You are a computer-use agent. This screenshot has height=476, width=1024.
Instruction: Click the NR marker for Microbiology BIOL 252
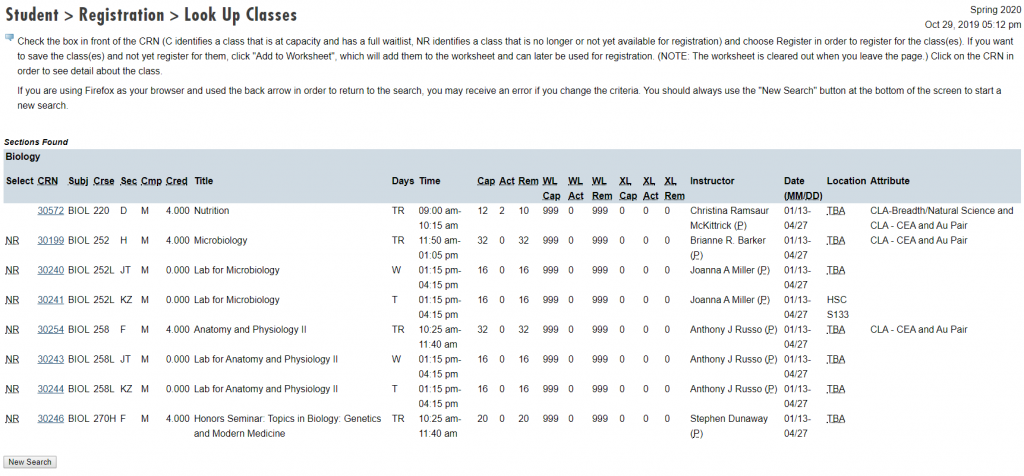pos(12,241)
